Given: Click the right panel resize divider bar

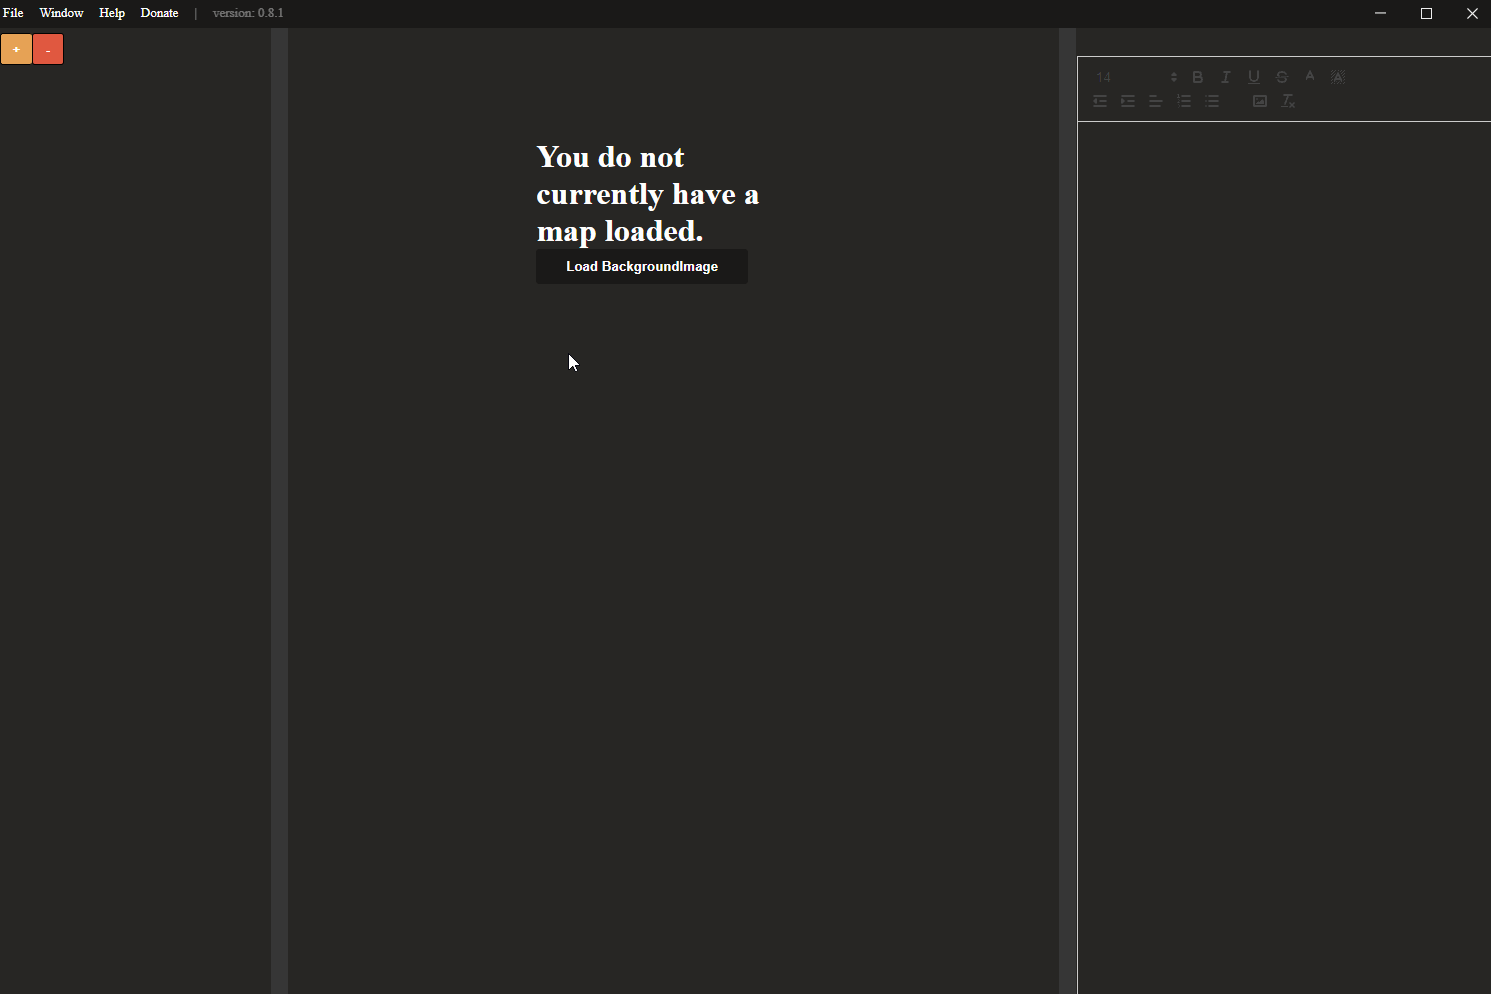Looking at the screenshot, I should pos(1068,511).
